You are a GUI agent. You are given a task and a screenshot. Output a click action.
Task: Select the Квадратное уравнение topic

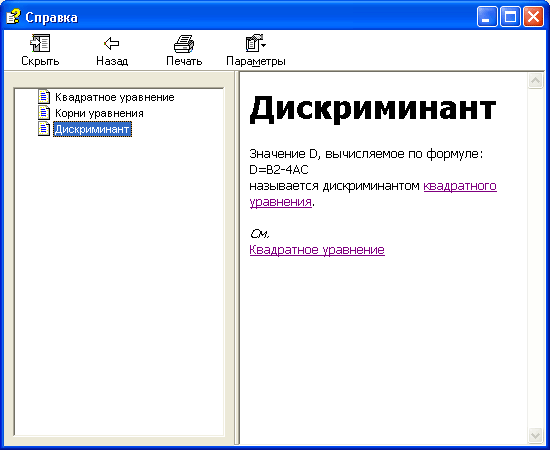pyautogui.click(x=115, y=97)
